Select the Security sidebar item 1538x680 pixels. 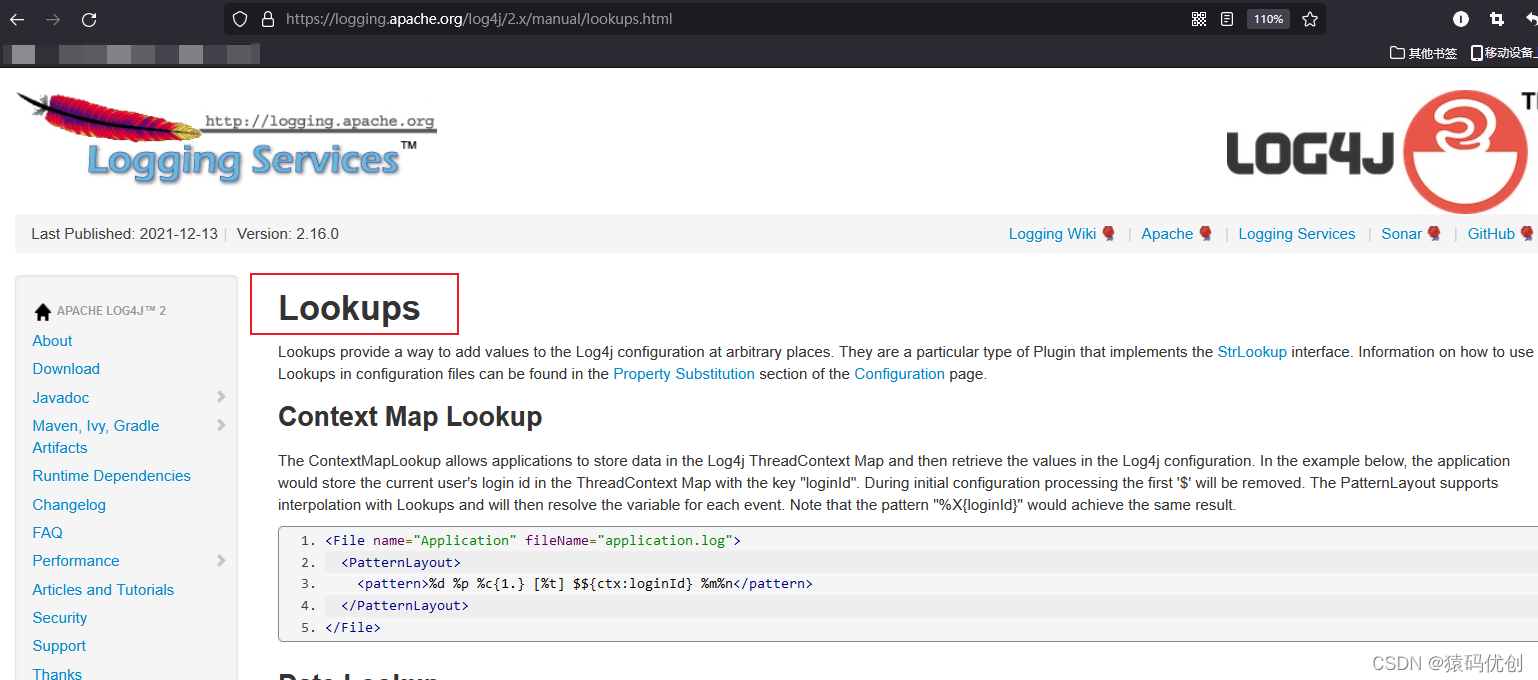click(x=60, y=618)
